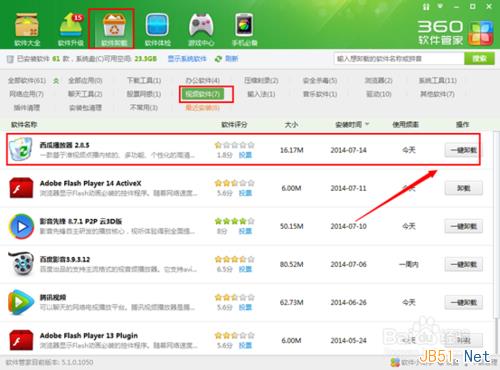Select the 音乐软件(1) category
The width and height of the screenshot is (500, 370).
click(320, 94)
